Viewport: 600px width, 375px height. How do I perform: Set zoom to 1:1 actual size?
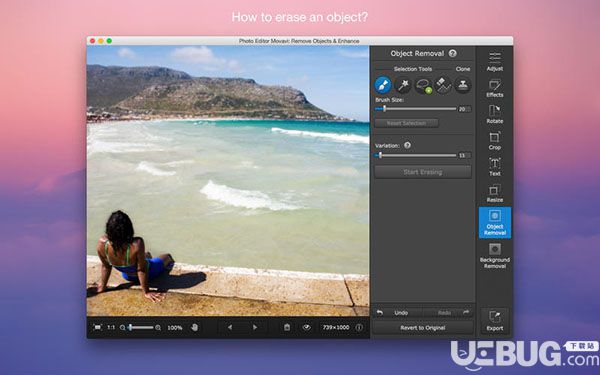(111, 328)
